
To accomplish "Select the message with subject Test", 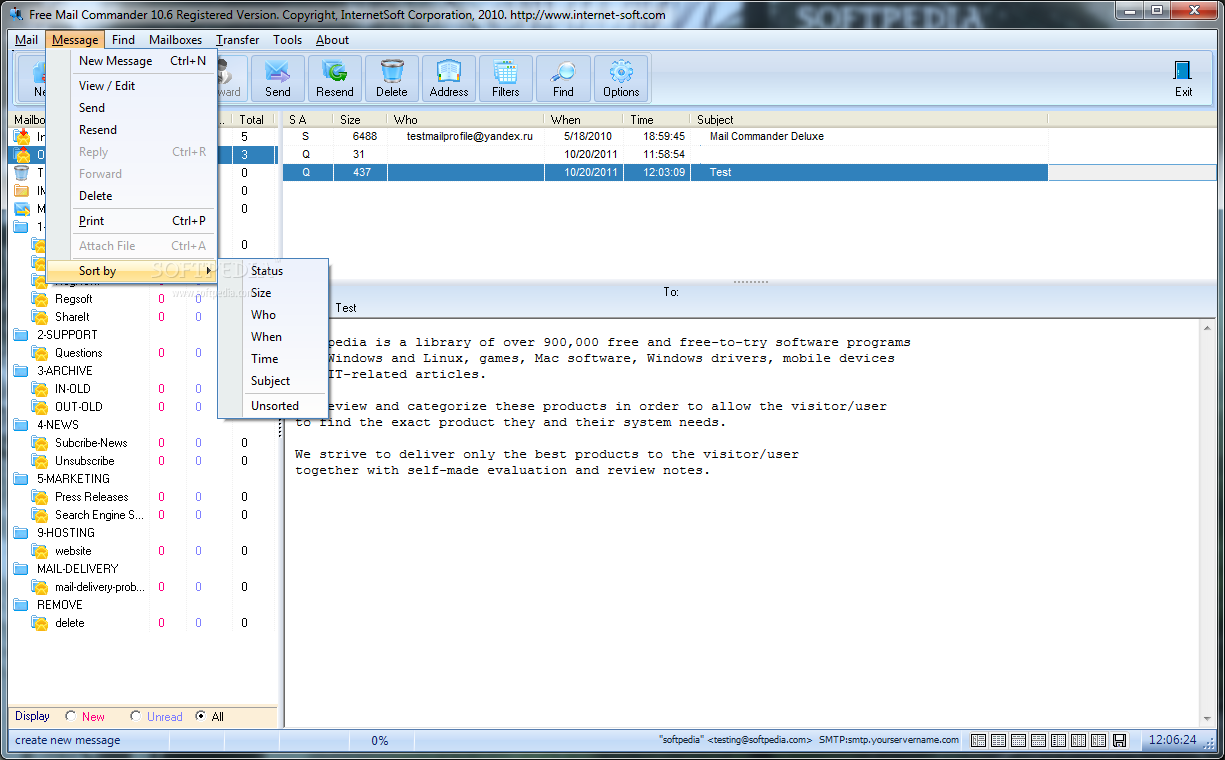I will 665,172.
